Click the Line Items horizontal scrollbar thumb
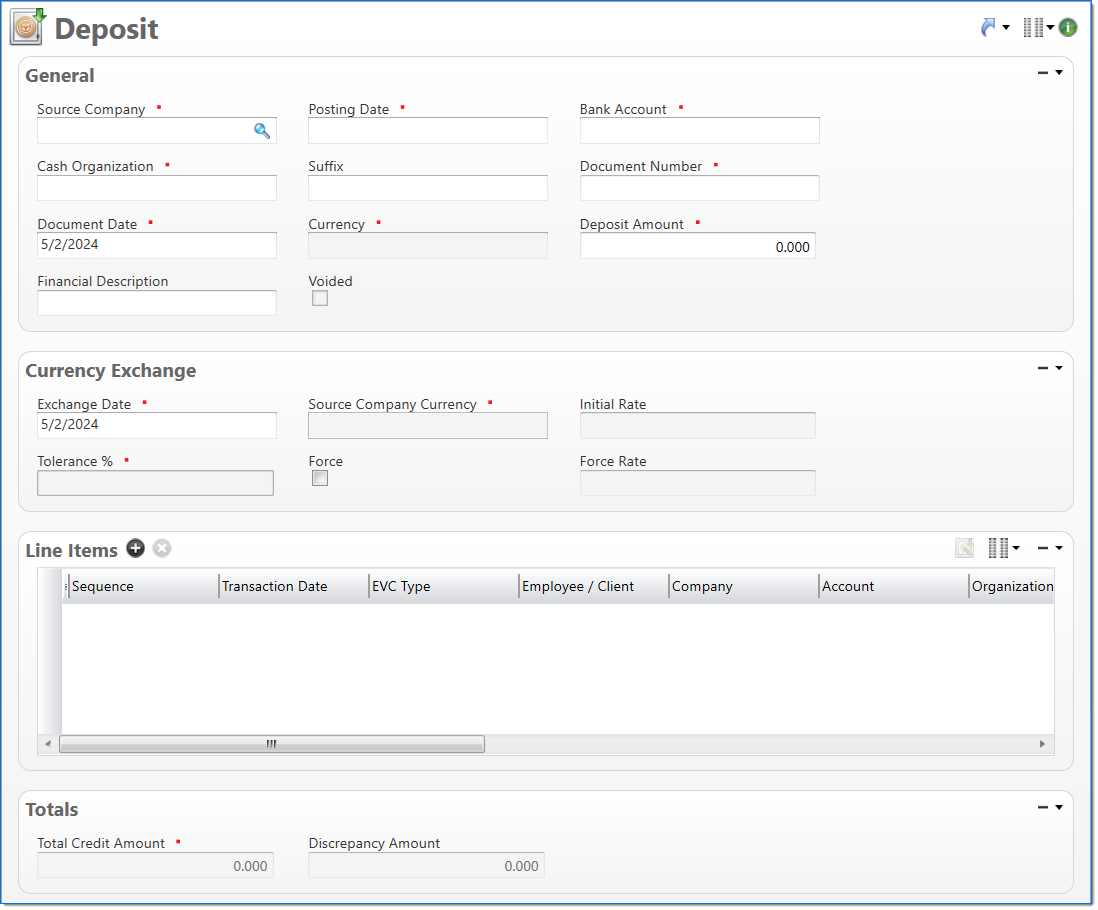This screenshot has width=1098, height=910. tap(271, 744)
